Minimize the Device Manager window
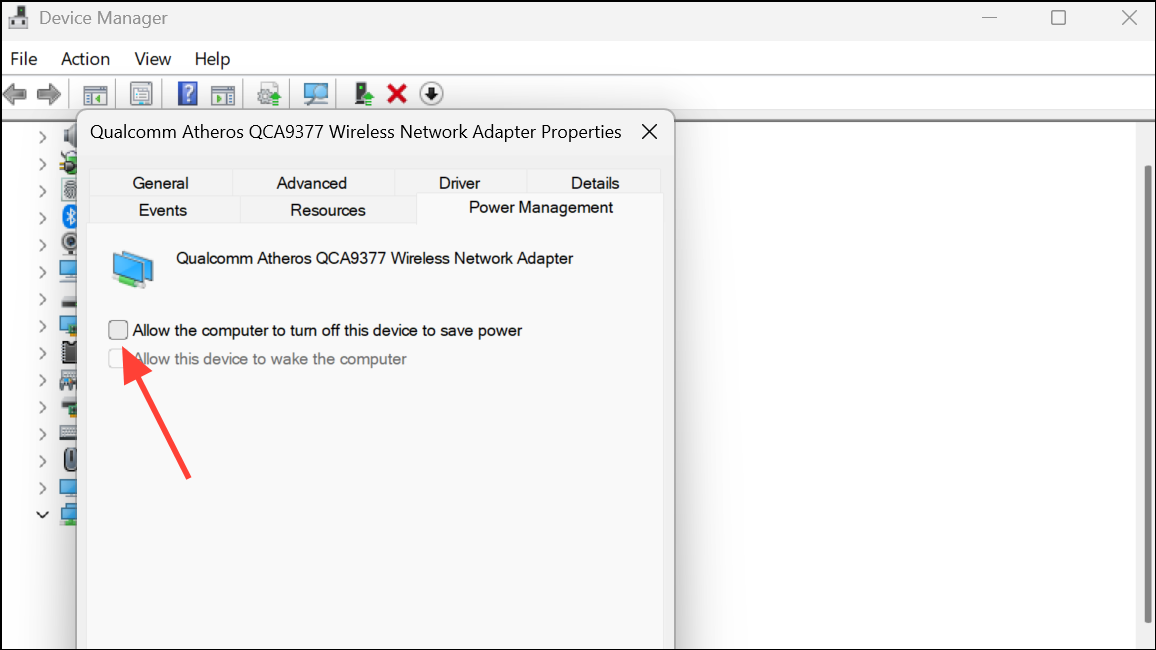 point(989,18)
